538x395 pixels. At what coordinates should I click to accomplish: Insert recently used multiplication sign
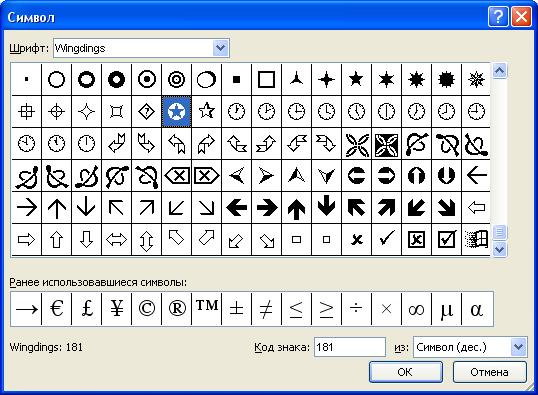(x=386, y=309)
